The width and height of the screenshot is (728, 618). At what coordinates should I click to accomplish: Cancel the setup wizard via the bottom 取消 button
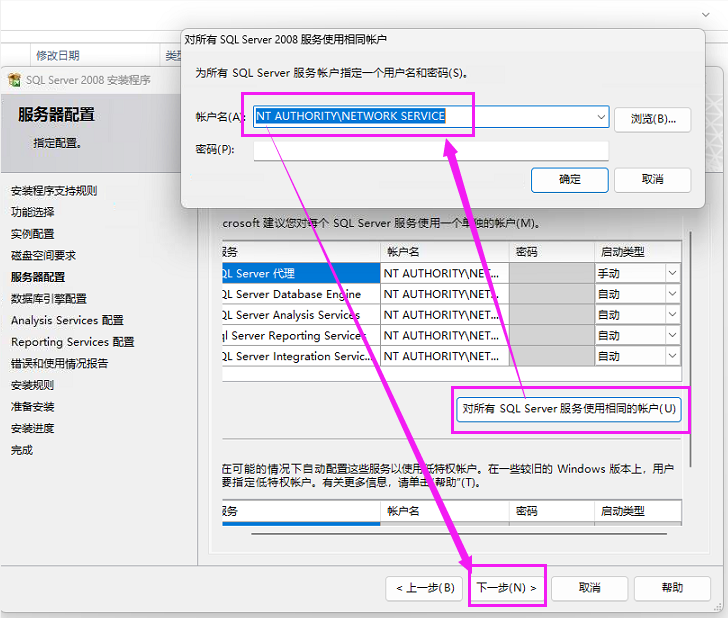click(590, 588)
